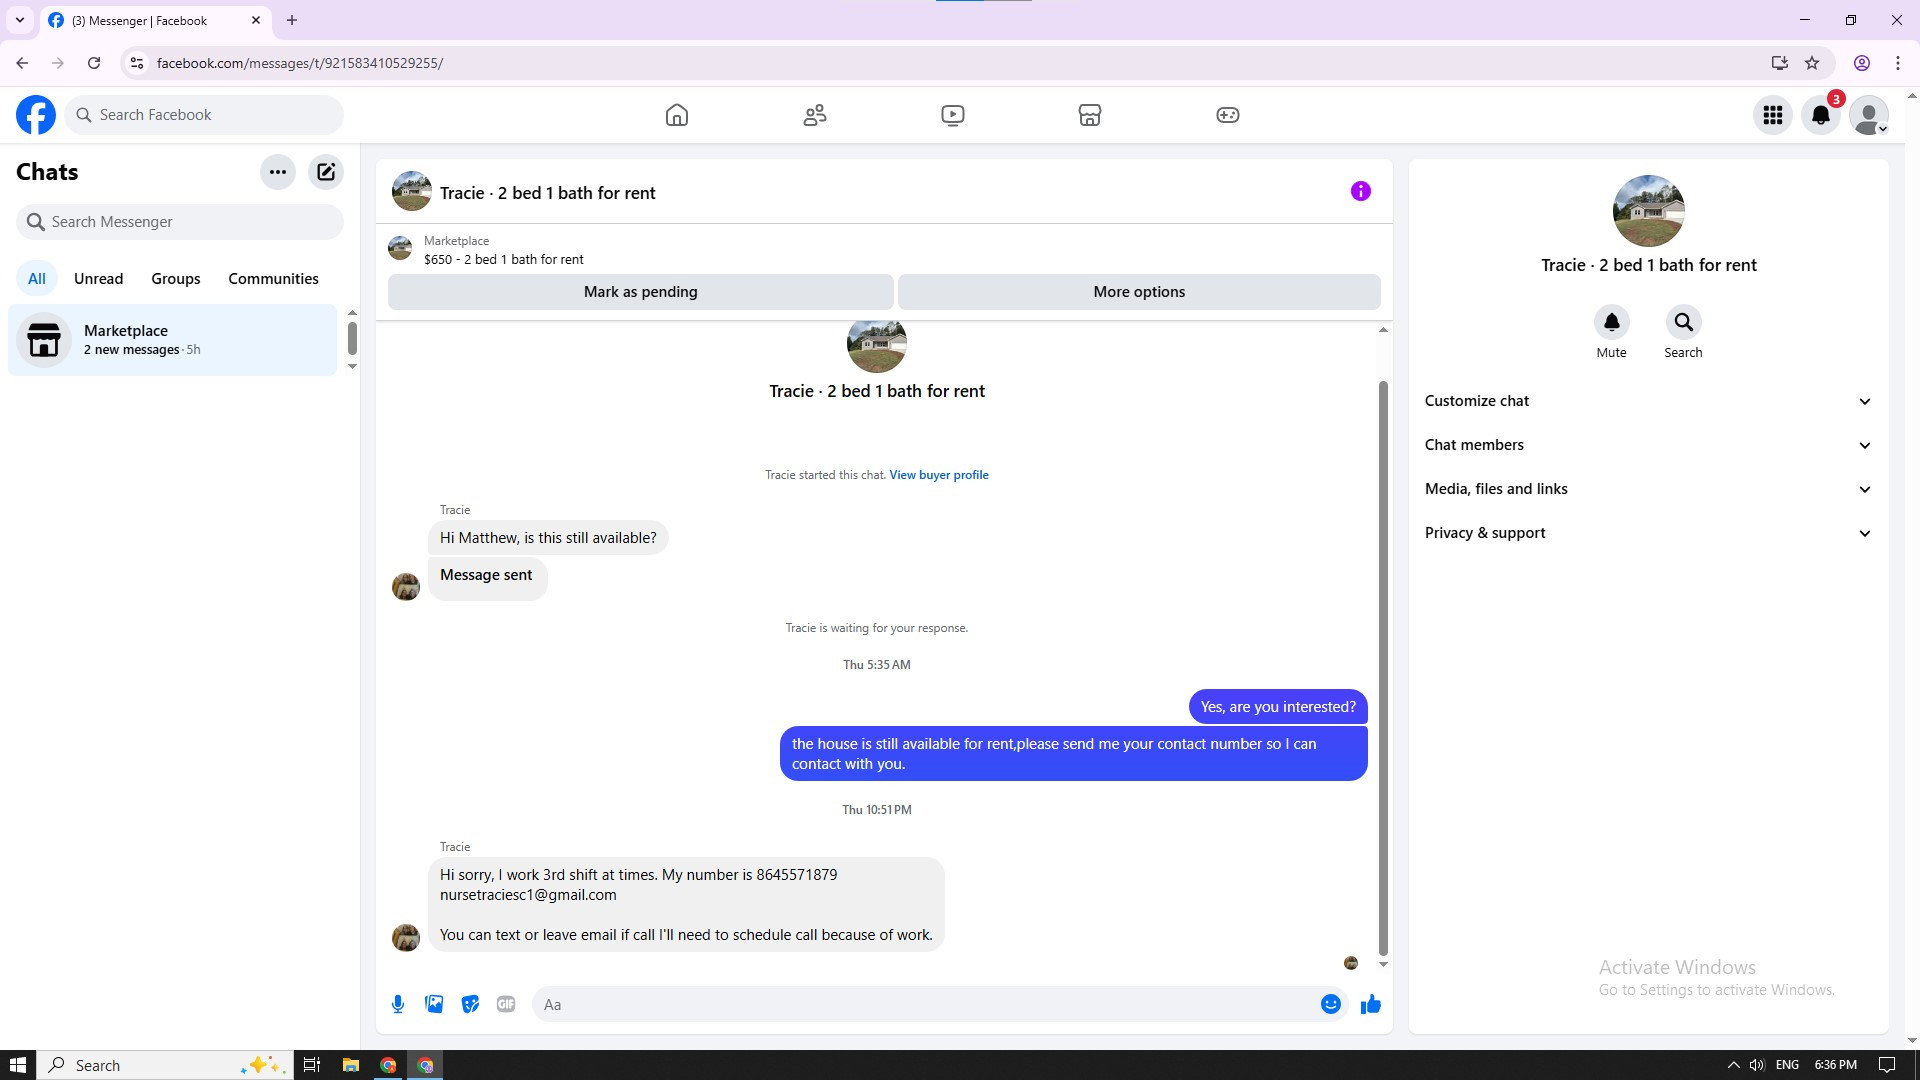1920x1080 pixels.
Task: Open the View buyer profile link
Action: click(938, 475)
